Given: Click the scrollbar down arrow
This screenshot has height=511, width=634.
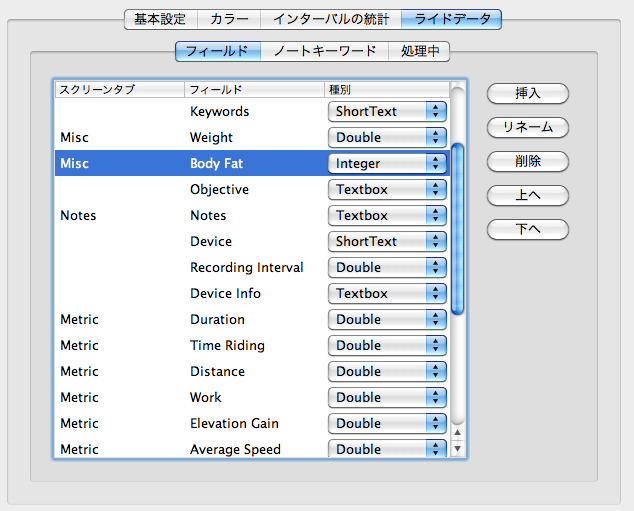Looking at the screenshot, I should click(457, 448).
